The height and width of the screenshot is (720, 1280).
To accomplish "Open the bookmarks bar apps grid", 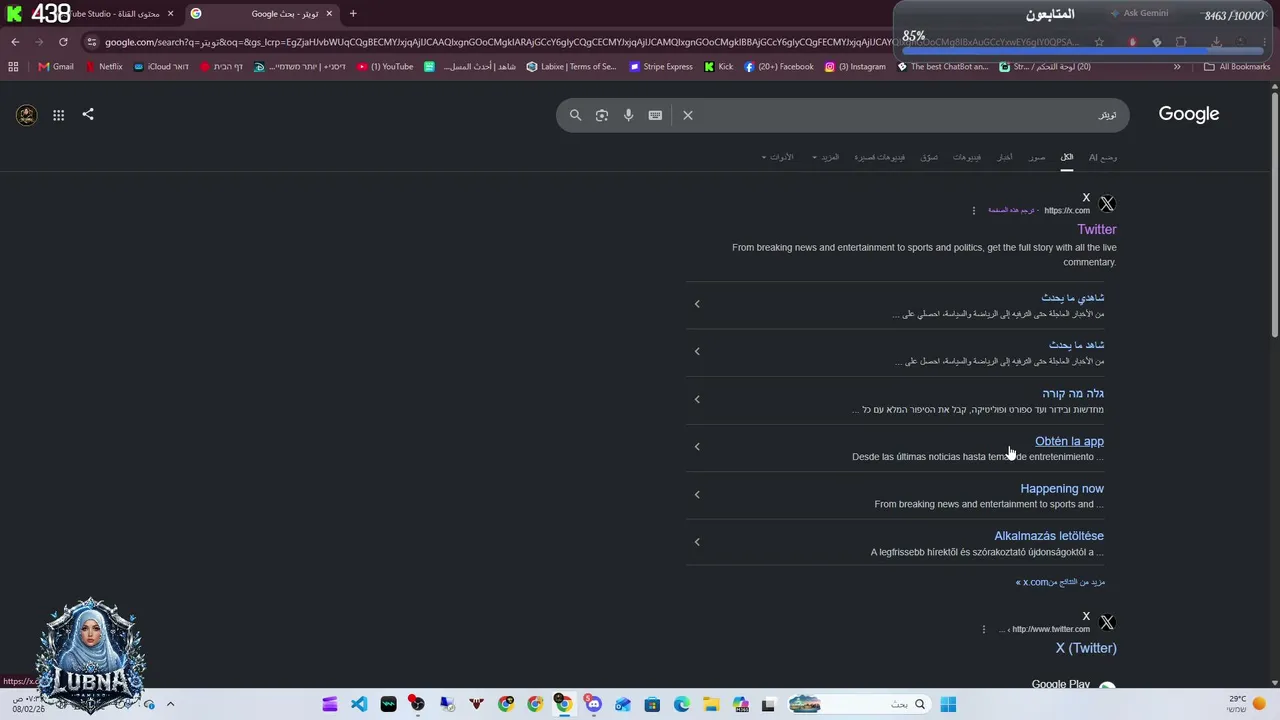I will pyautogui.click(x=13, y=67).
